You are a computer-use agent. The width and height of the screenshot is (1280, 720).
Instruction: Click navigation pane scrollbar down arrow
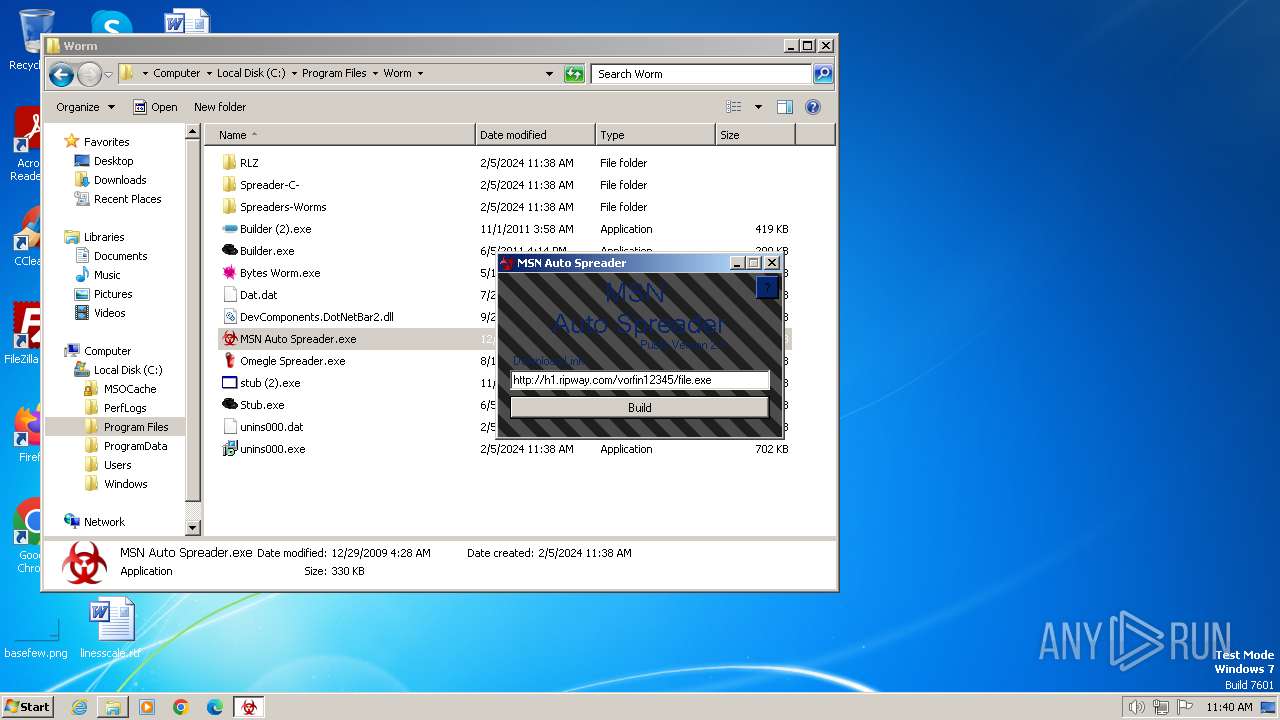click(x=193, y=528)
